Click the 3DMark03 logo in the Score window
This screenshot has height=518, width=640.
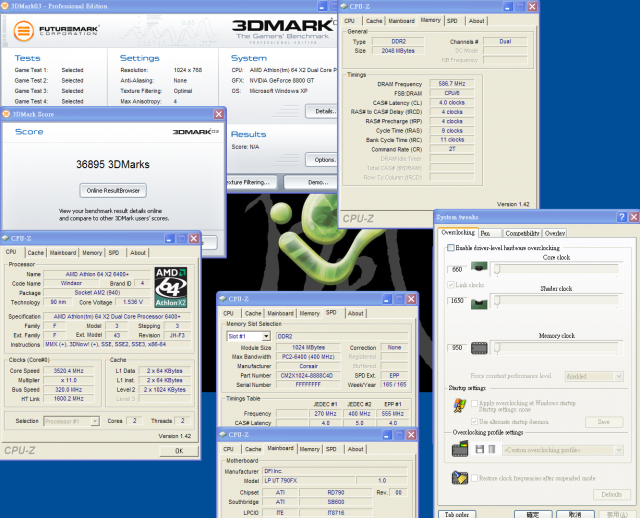[x=196, y=132]
